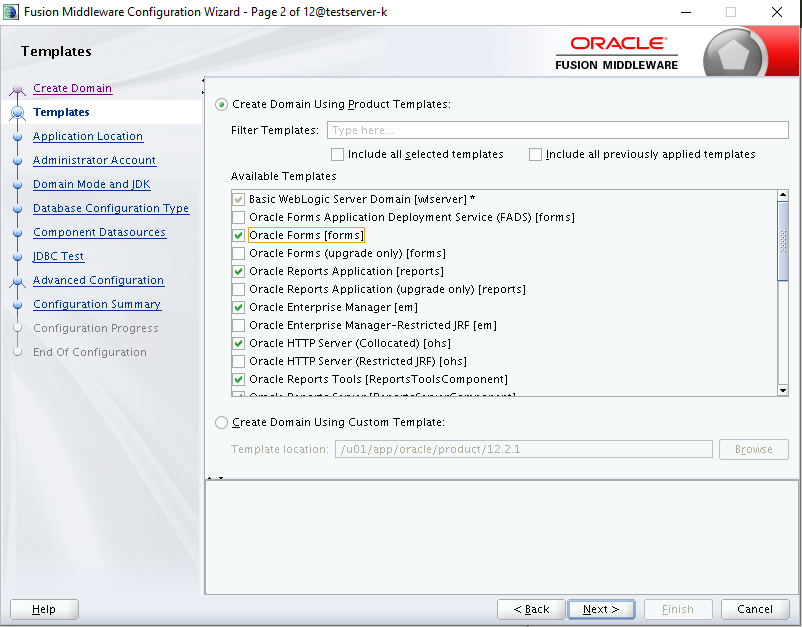The width and height of the screenshot is (802, 627).
Task: Enable Include all selected templates checkbox
Action: pyautogui.click(x=338, y=154)
